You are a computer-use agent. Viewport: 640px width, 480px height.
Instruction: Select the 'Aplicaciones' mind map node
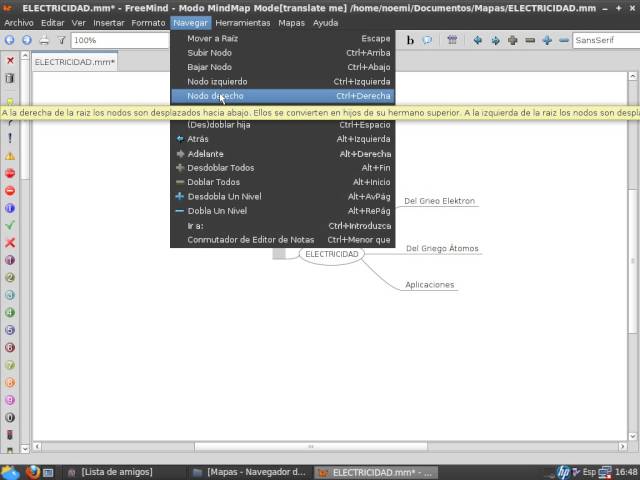coord(429,285)
